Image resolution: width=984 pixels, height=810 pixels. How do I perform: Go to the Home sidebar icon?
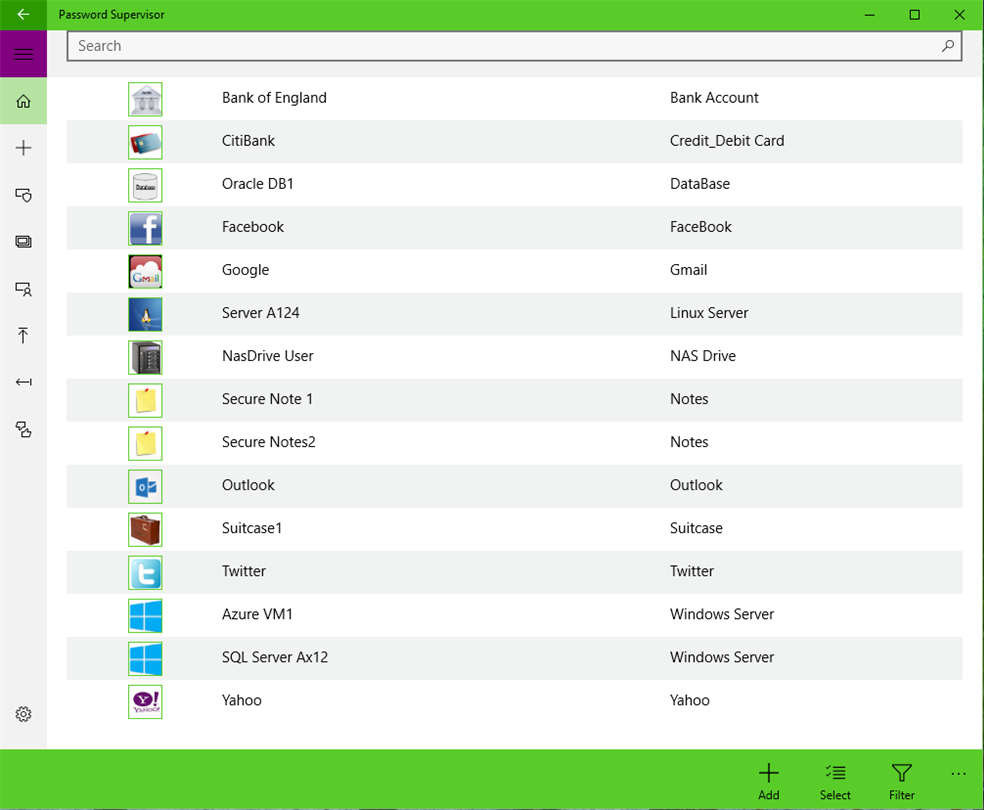(23, 101)
